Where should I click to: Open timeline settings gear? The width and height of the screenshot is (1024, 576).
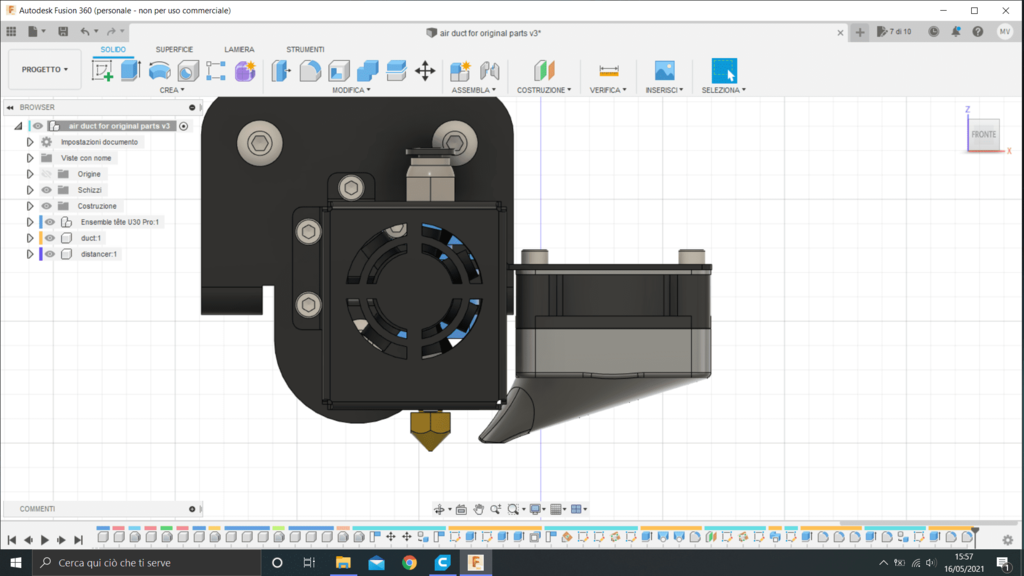[x=1008, y=540]
